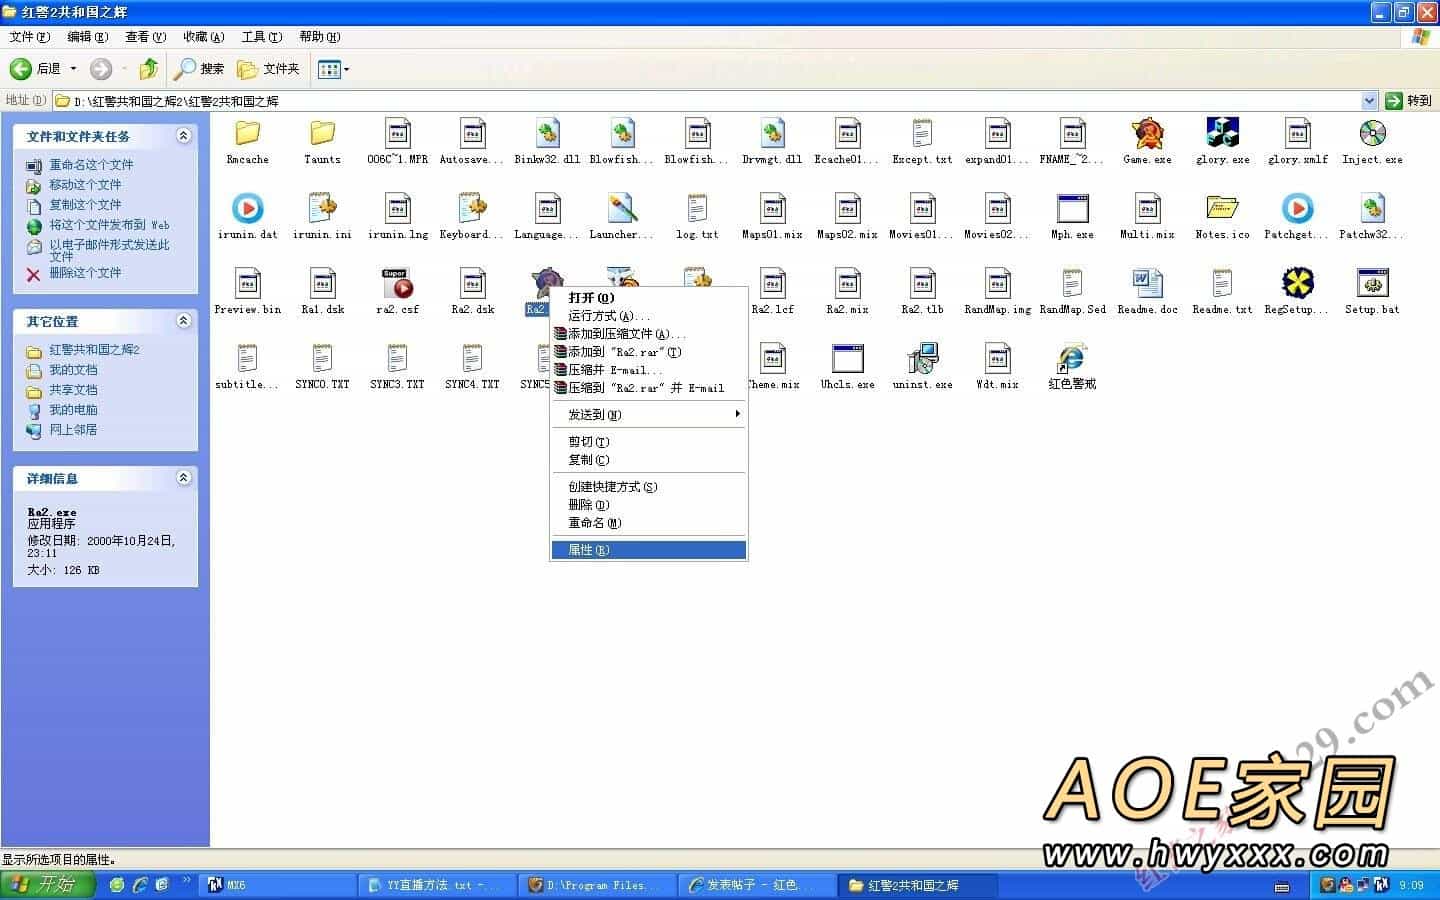Collapse the 其它位置 panel
Viewport: 1440px width, 900px height.
[x=183, y=321]
